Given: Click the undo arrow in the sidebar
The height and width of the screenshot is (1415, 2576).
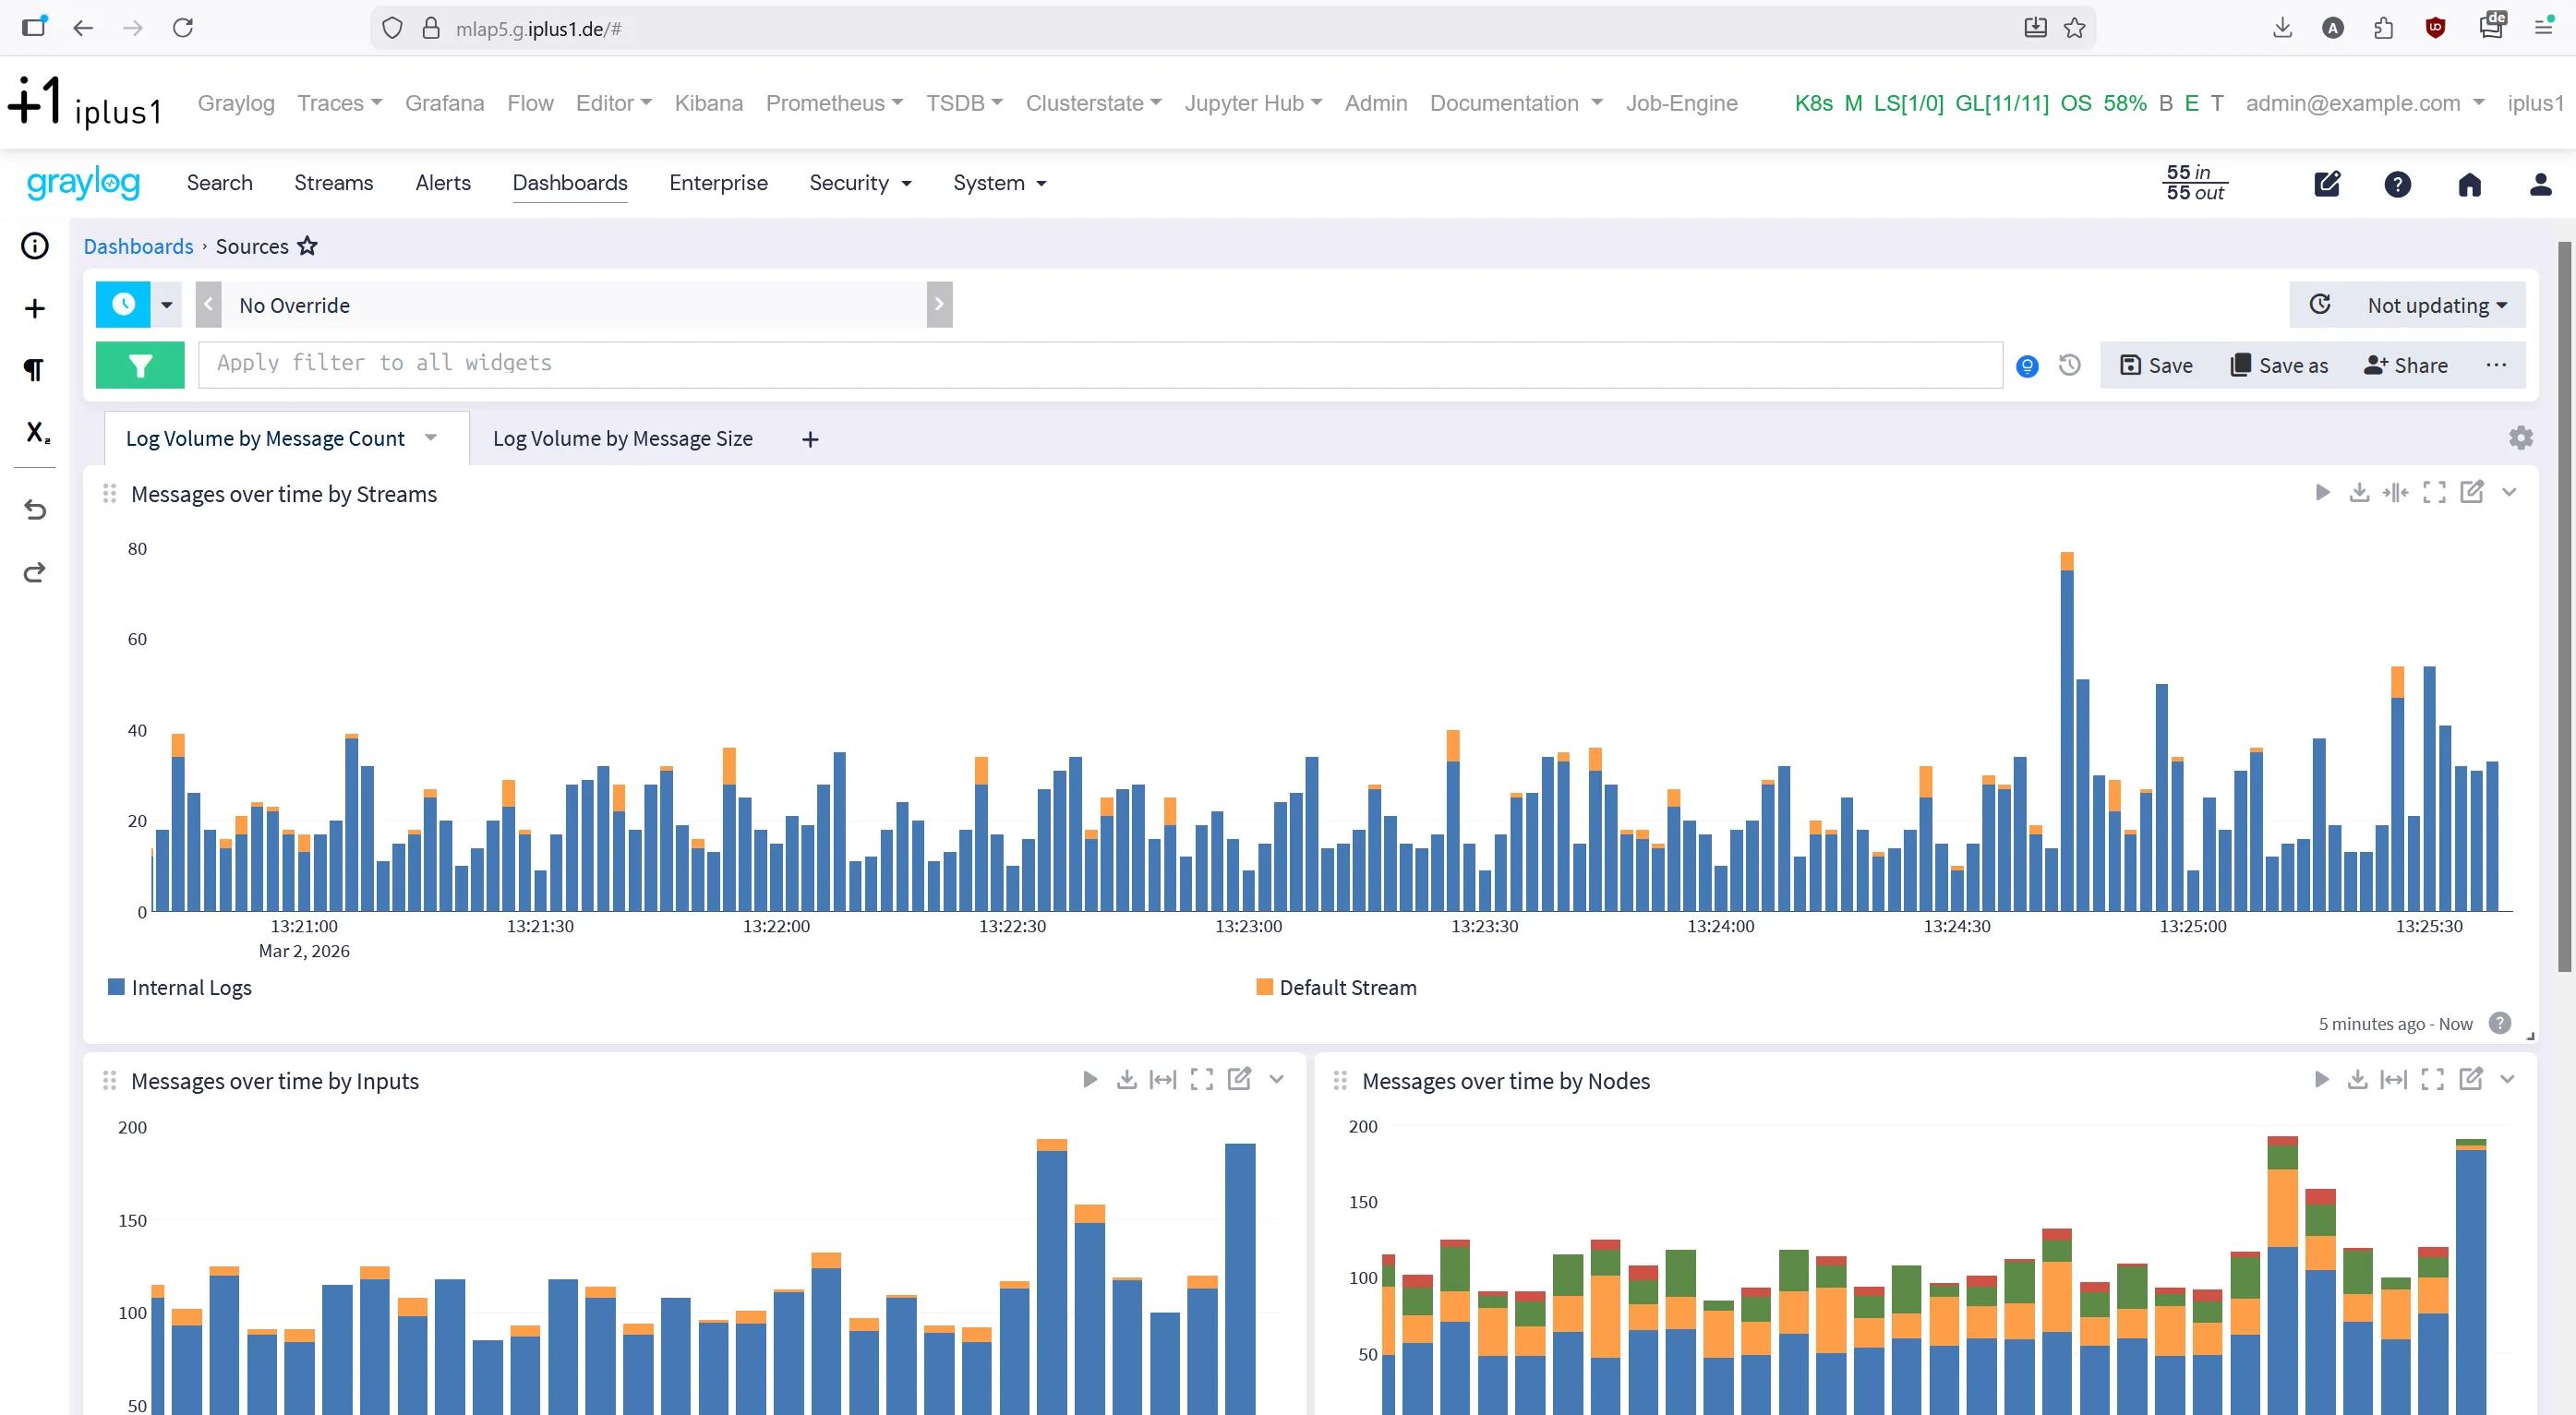Looking at the screenshot, I should coord(34,509).
